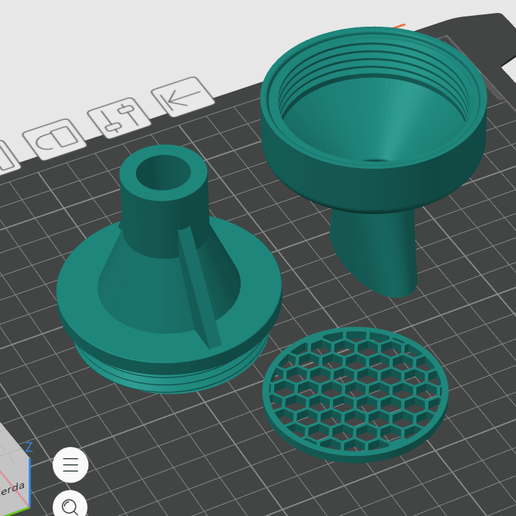This screenshot has width=516, height=516.
Task: Click the arrow-to-line bed icon
Action: 182,96
